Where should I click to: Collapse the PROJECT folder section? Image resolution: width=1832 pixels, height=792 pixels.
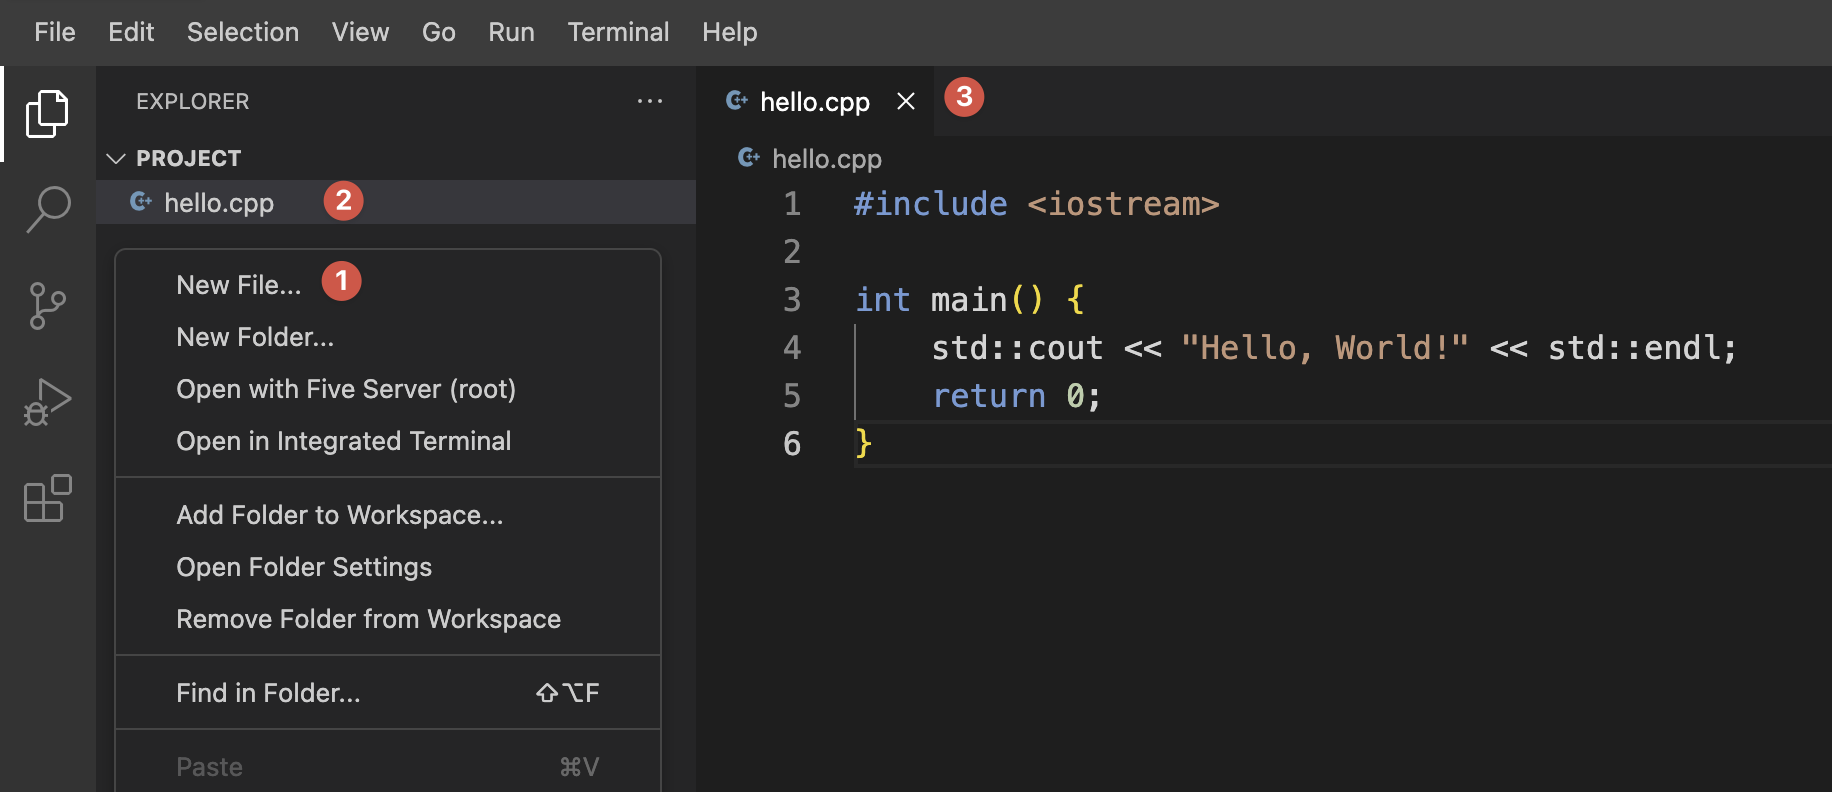pos(116,158)
